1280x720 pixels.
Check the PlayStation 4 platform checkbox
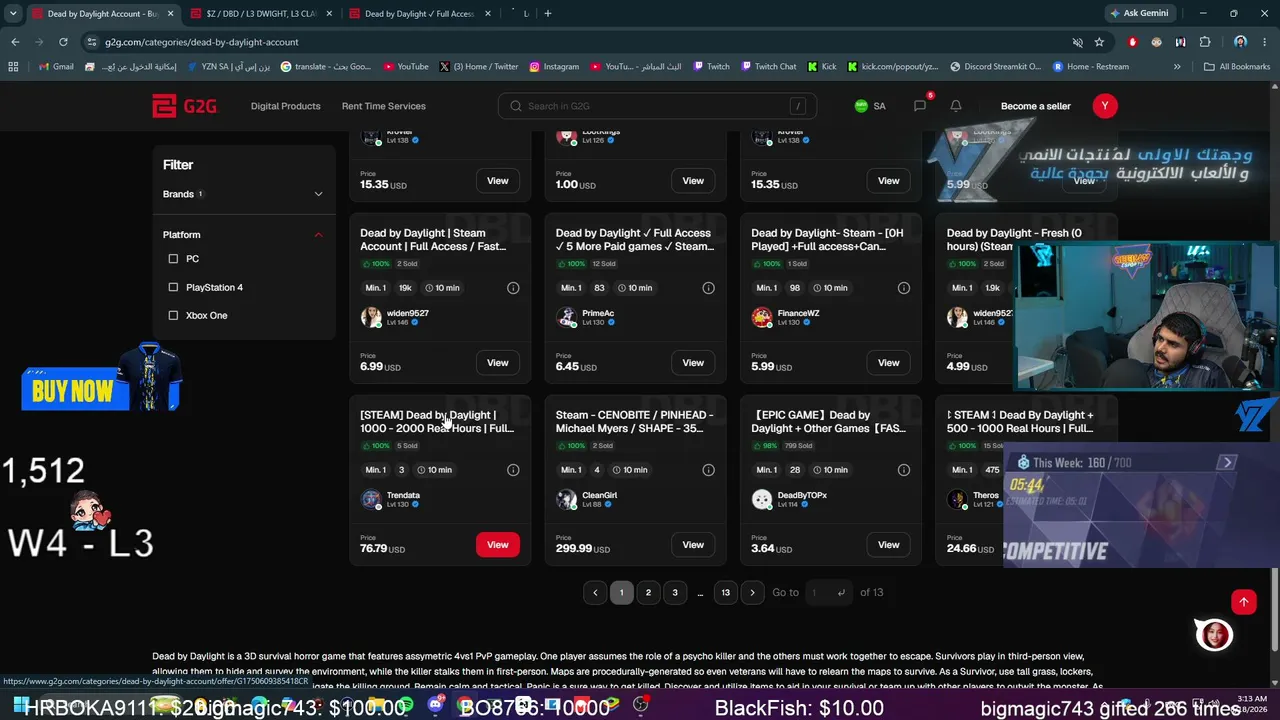point(173,288)
